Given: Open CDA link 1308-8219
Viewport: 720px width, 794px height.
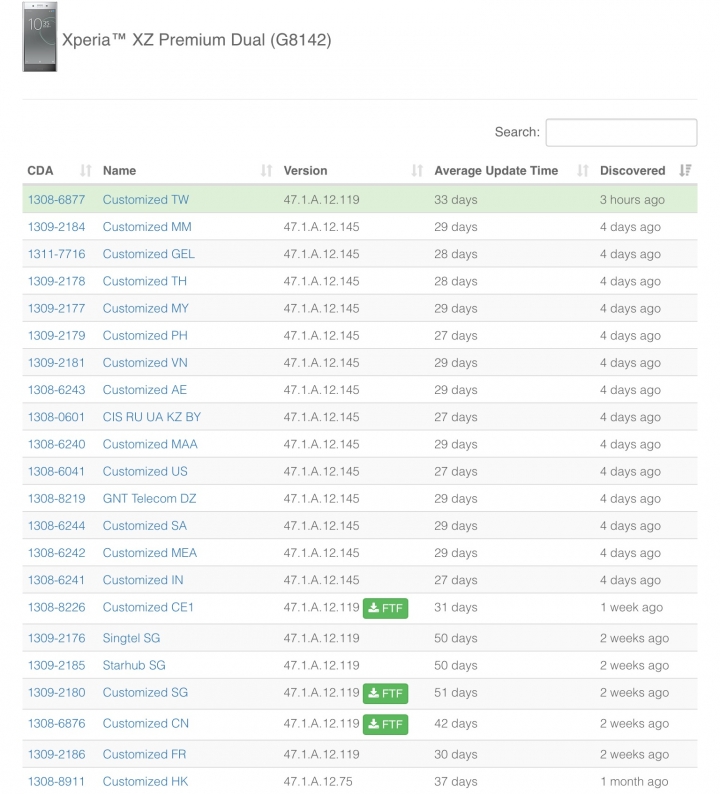Looking at the screenshot, I should 56,498.
